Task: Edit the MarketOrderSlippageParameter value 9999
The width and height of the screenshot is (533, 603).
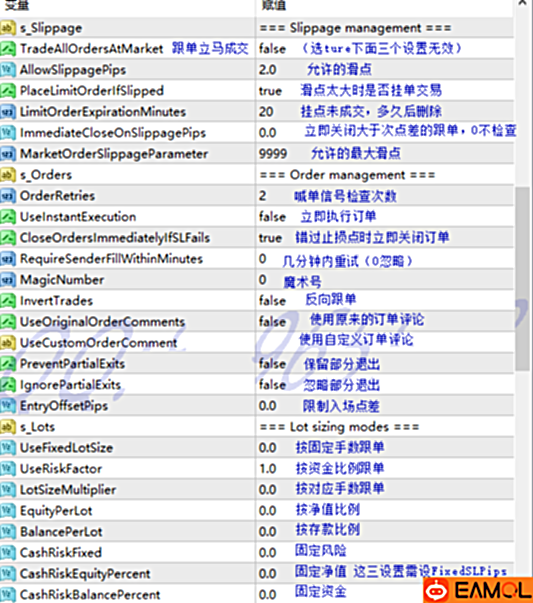Action: (273, 154)
